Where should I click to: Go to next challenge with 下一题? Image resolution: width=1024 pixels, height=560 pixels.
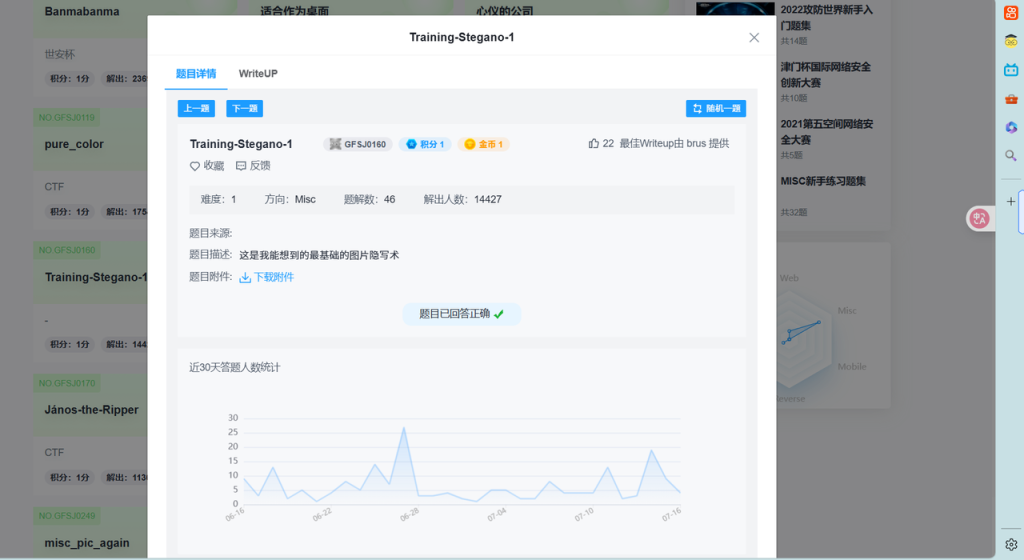tap(244, 109)
